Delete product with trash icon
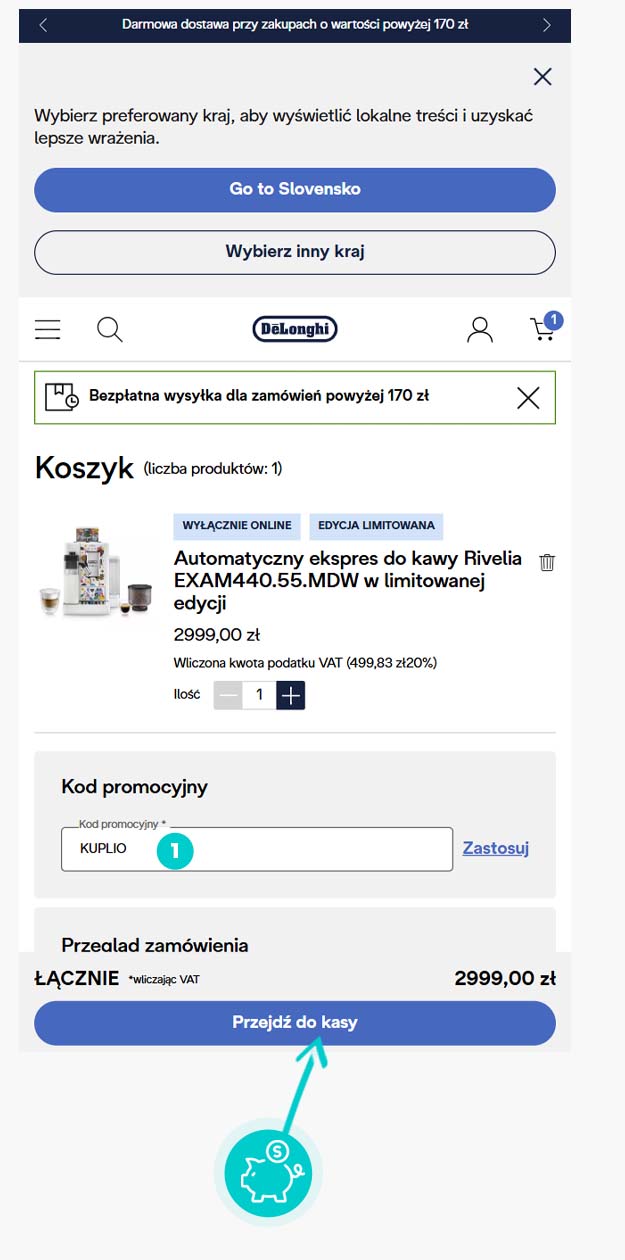Viewport: 625px width, 1260px height. [547, 562]
